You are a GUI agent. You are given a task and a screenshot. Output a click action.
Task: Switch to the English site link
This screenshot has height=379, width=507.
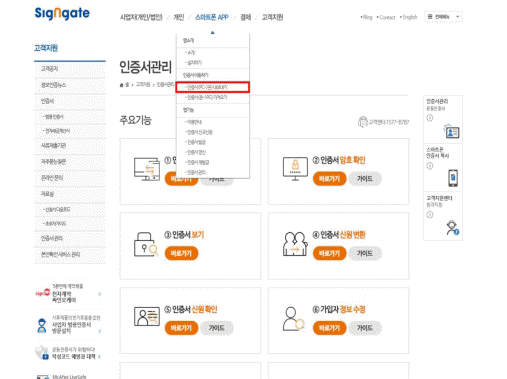click(409, 17)
